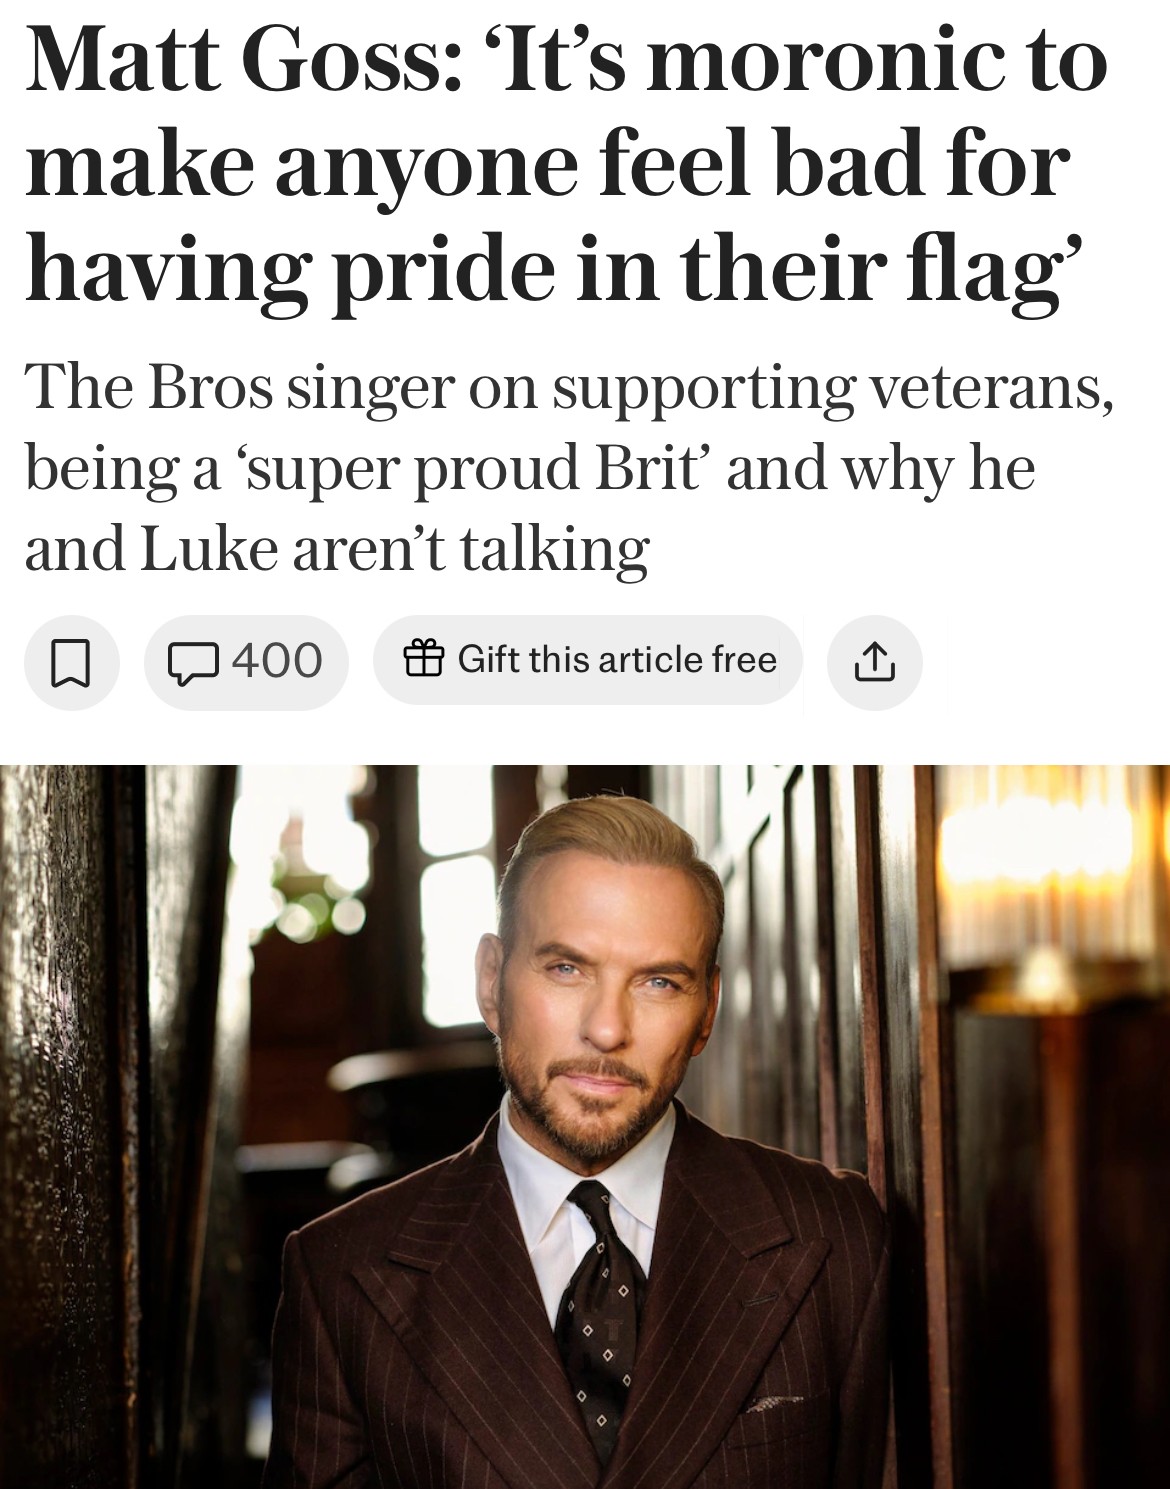Viewport: 1170px width, 1489px height.
Task: Select the headline's third line ending in 'flag'
Action: [553, 270]
